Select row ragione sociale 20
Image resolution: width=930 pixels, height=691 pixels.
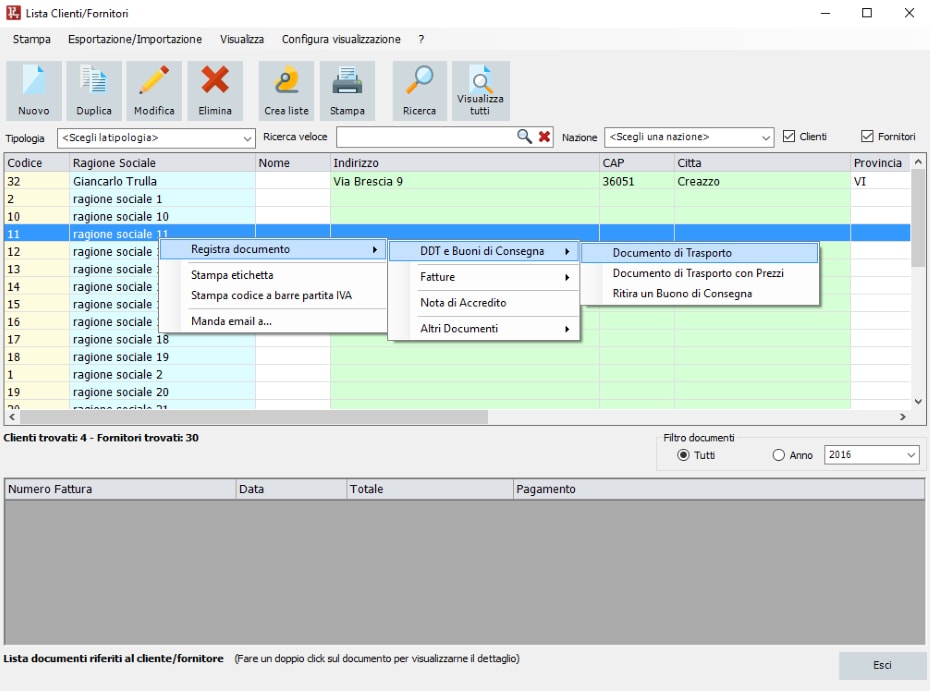pos(457,392)
